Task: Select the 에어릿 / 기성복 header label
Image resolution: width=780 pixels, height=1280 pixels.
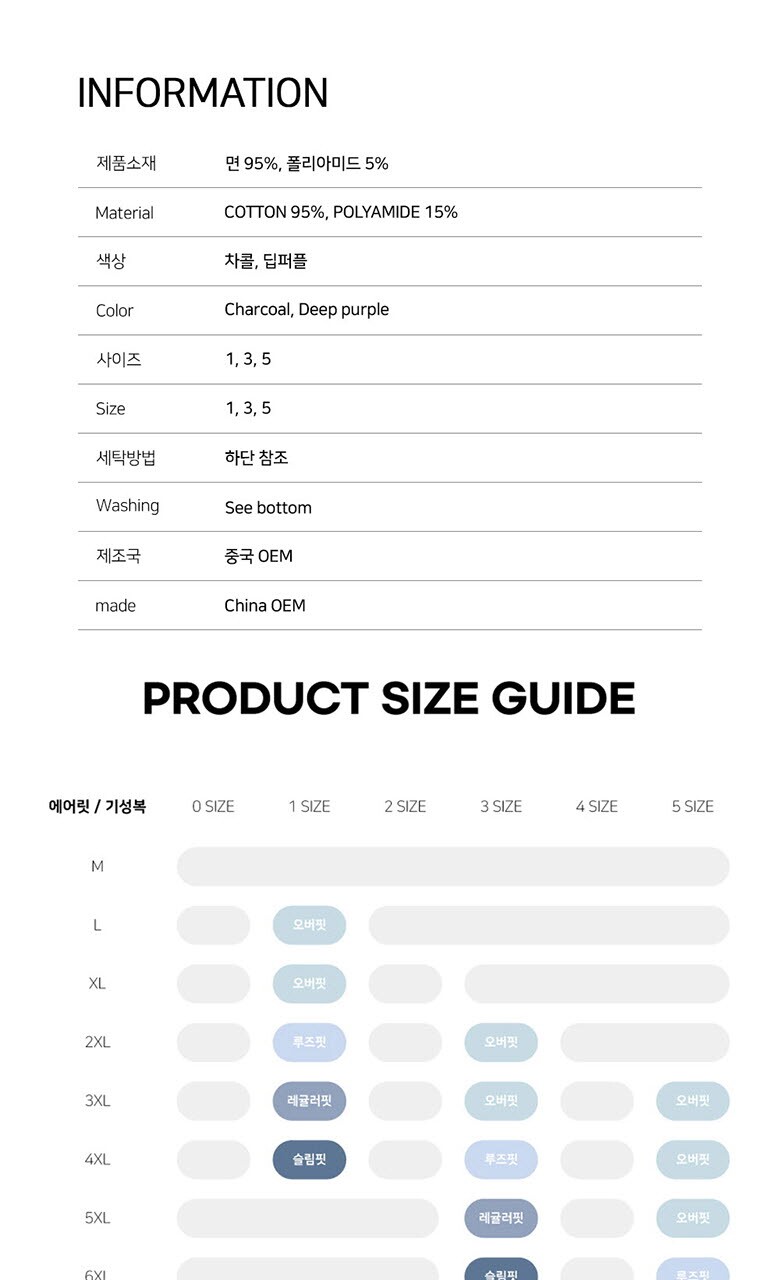Action: pyautogui.click(x=97, y=806)
